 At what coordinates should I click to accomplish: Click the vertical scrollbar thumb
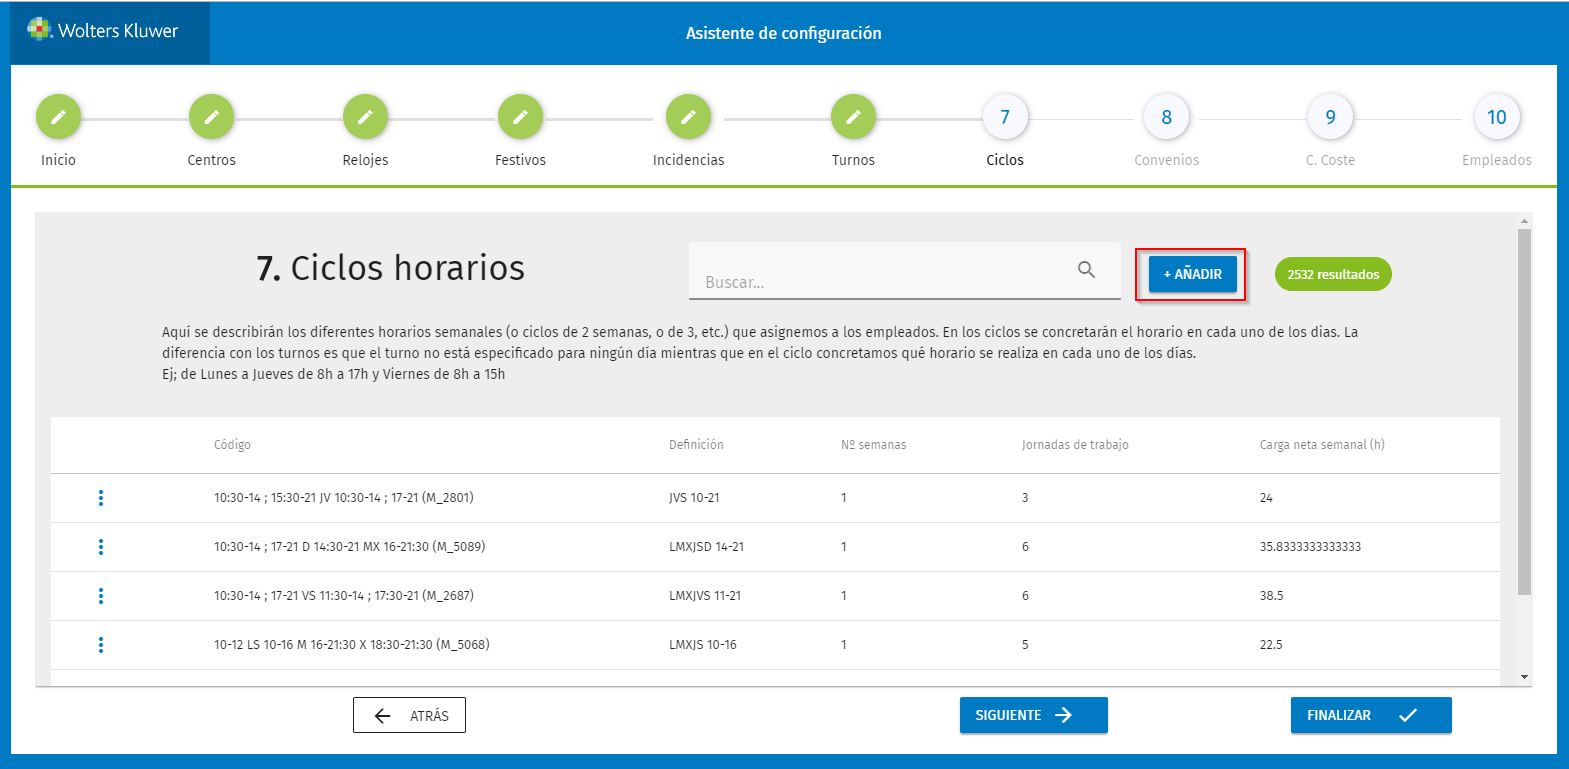click(1524, 412)
